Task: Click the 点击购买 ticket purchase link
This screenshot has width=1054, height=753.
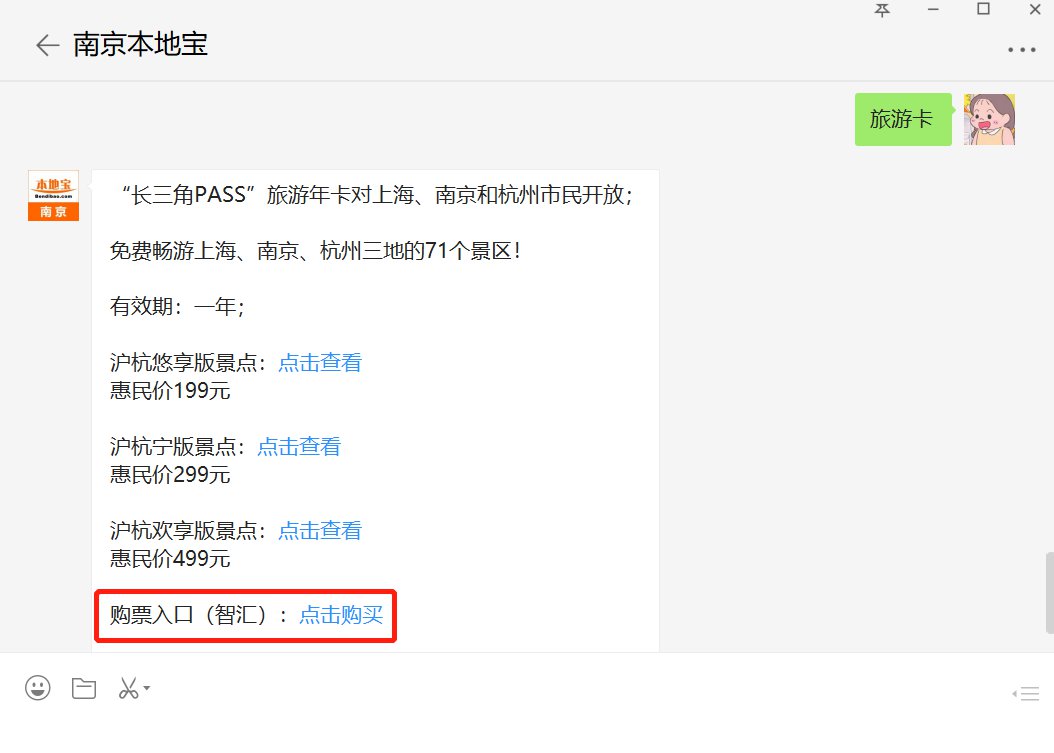Action: [x=341, y=615]
